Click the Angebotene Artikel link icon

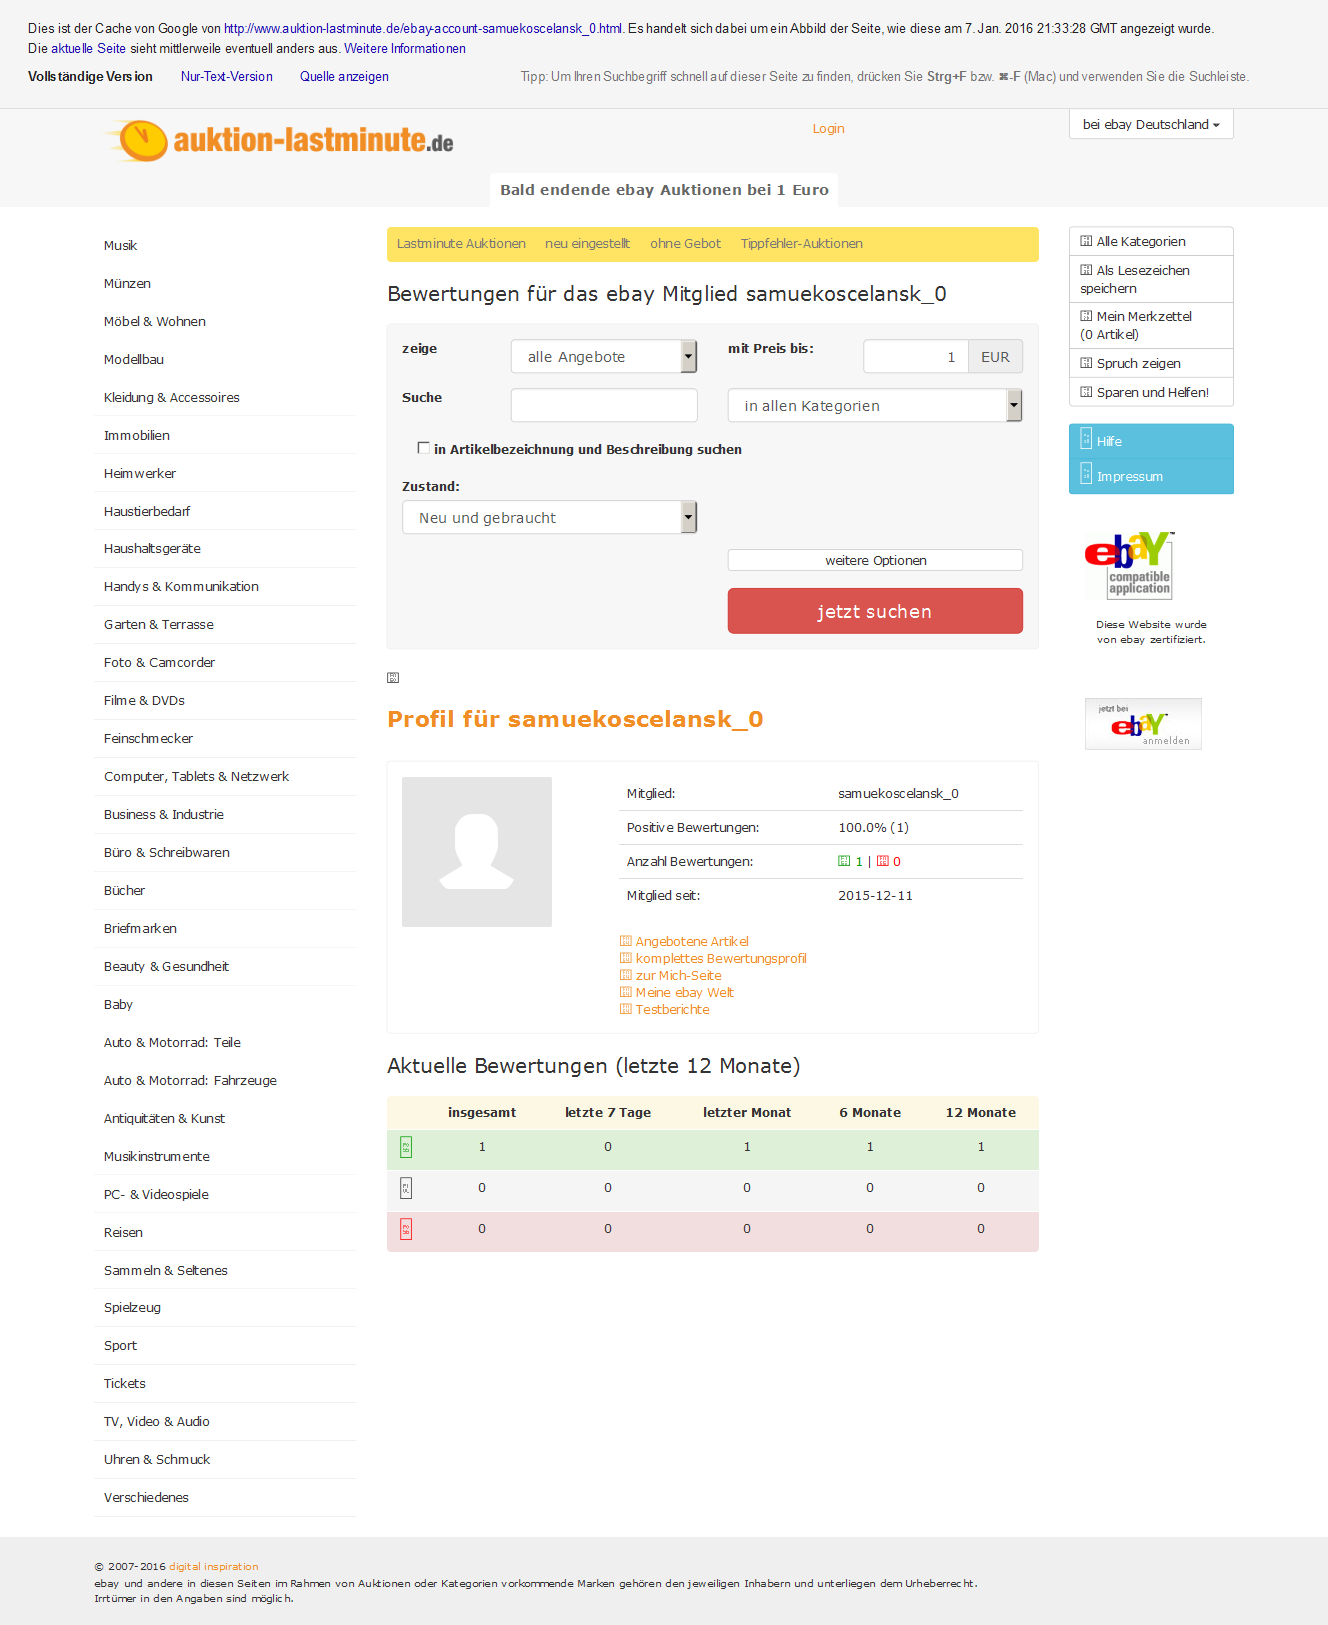coord(626,941)
